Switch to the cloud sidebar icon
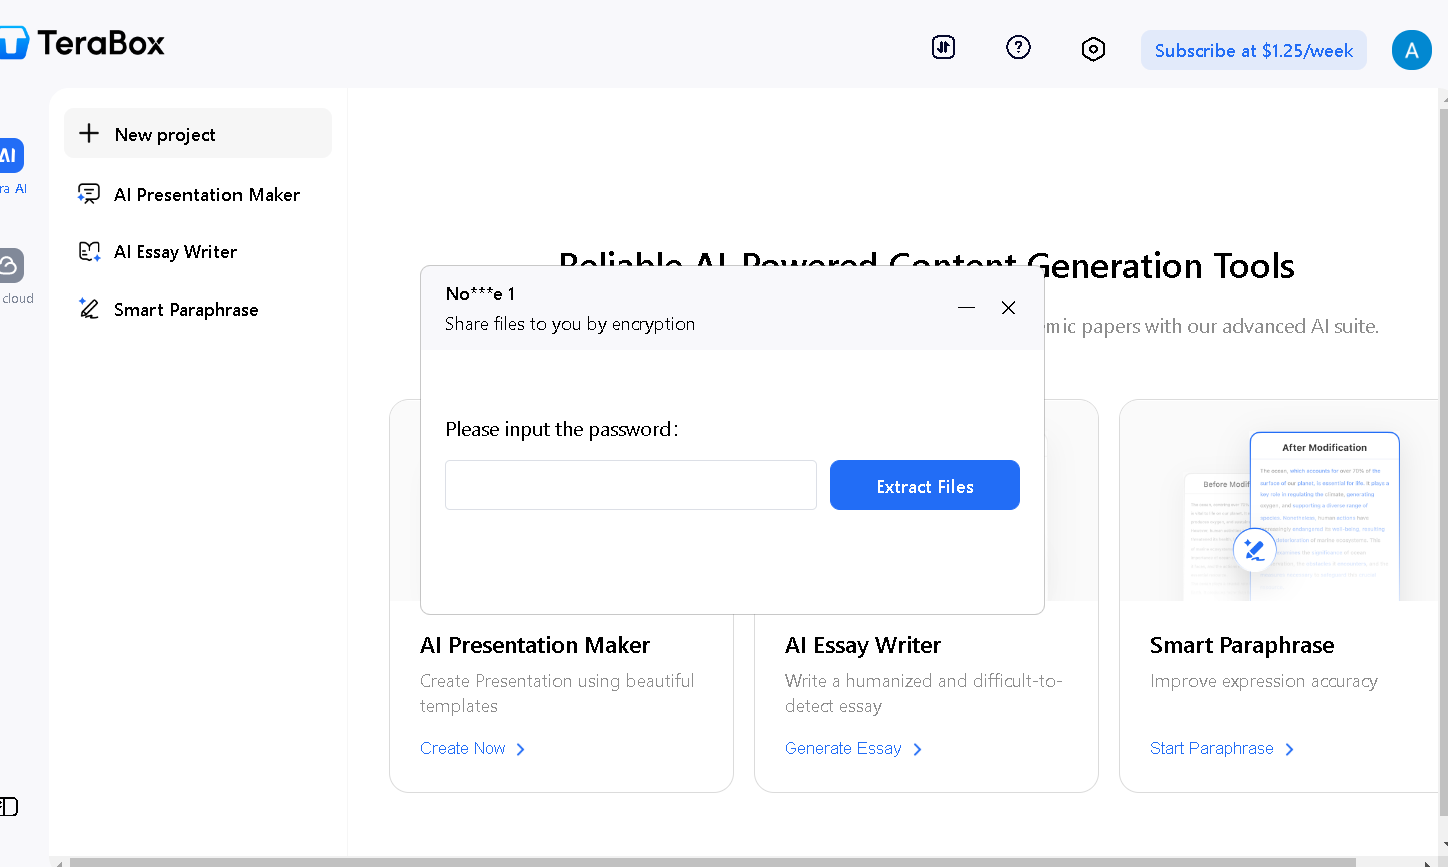 [11, 266]
